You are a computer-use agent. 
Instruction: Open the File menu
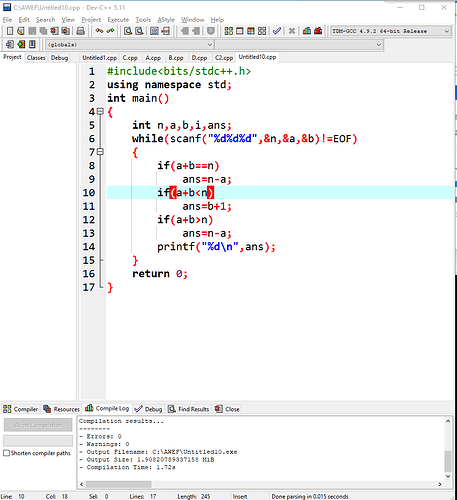(x=7, y=20)
